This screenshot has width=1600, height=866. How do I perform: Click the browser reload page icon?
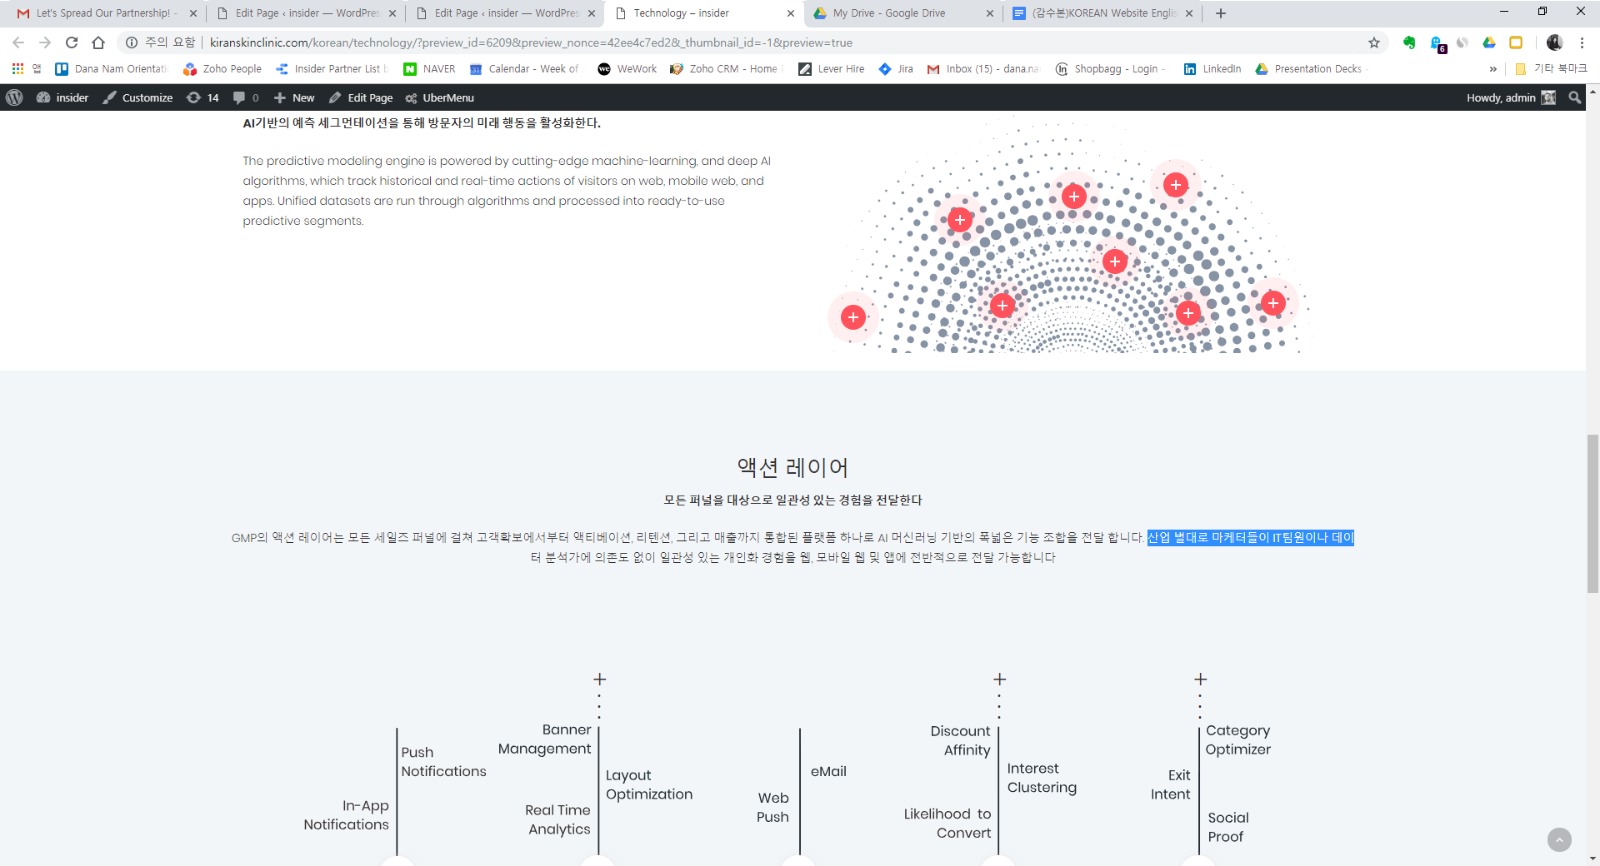click(x=71, y=42)
